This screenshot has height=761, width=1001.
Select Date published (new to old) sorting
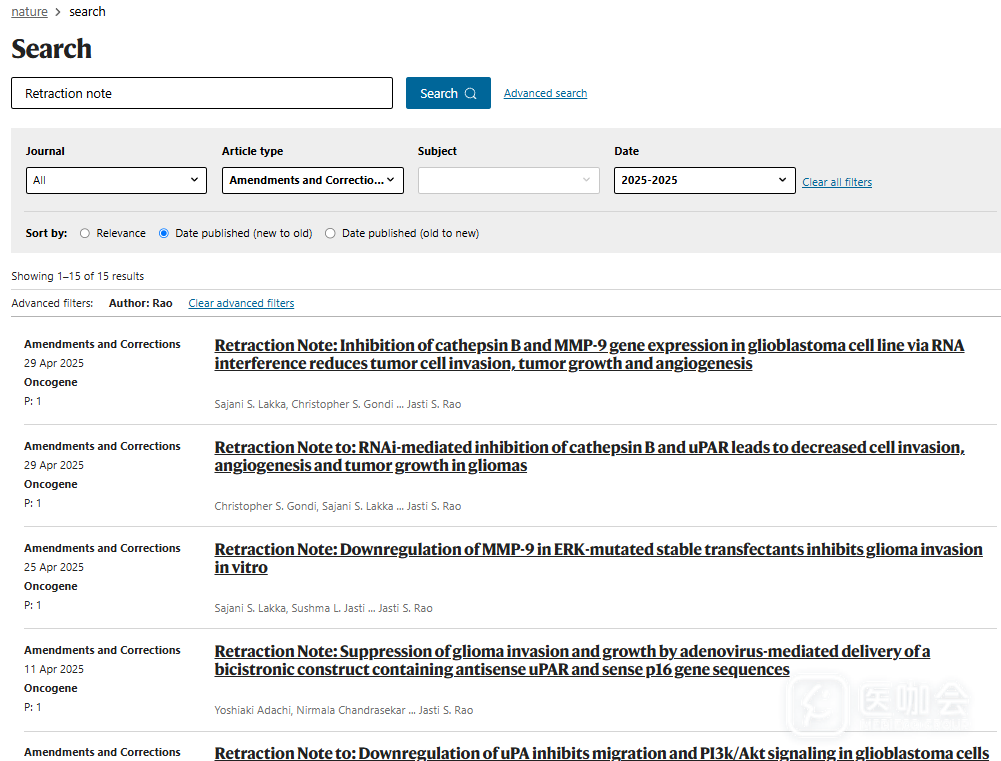(x=164, y=233)
